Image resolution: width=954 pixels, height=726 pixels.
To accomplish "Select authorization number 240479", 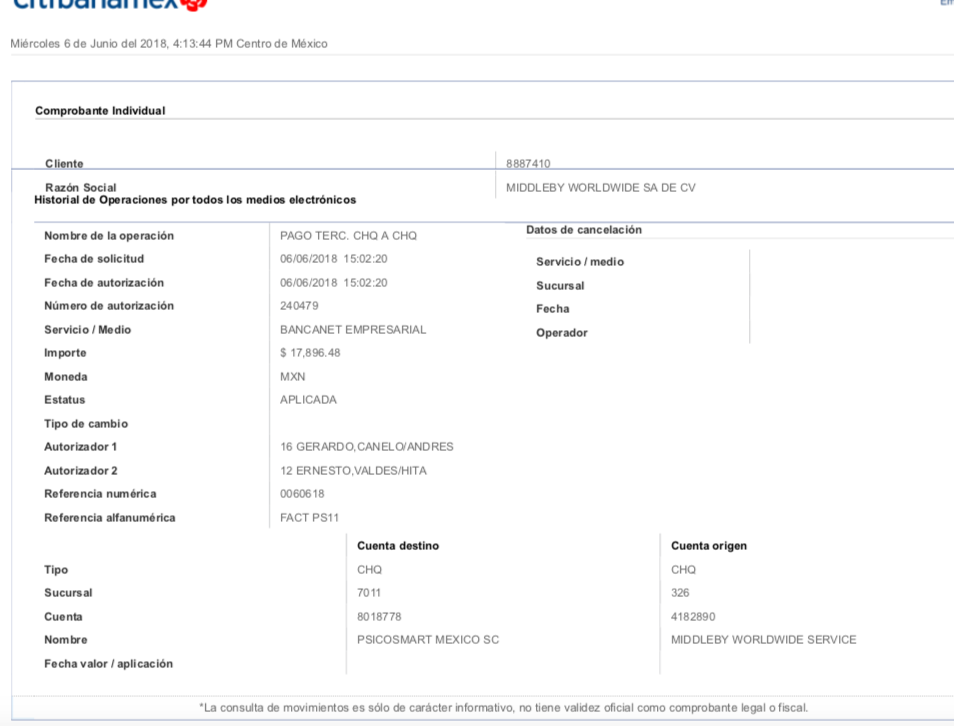I will coord(299,306).
